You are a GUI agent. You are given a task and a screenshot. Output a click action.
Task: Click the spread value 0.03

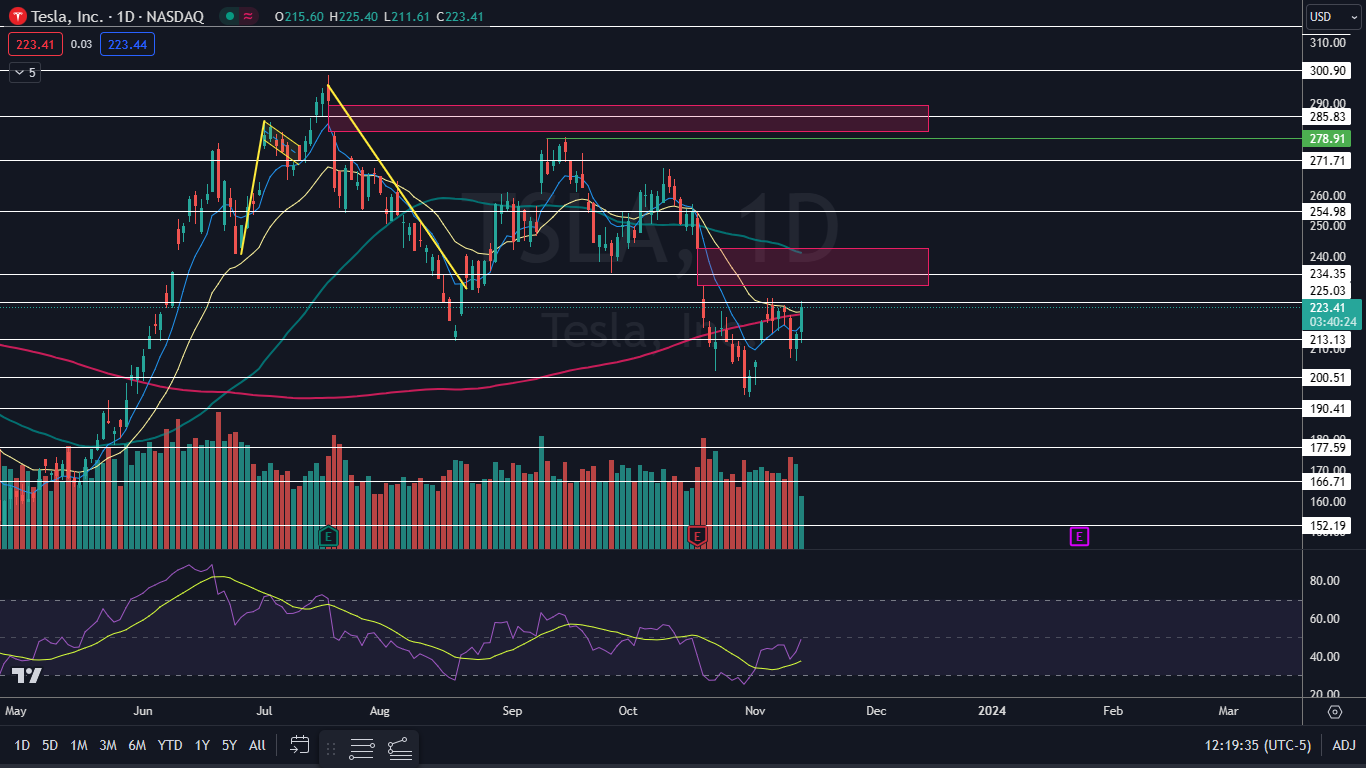pyautogui.click(x=82, y=44)
